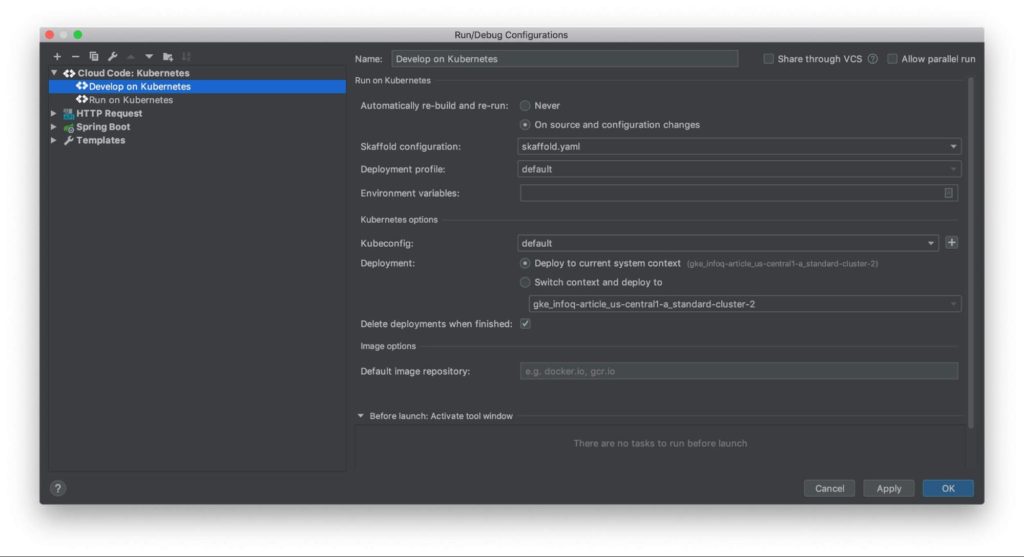
Task: Select Switch context and deploy to
Action: [x=525, y=283]
